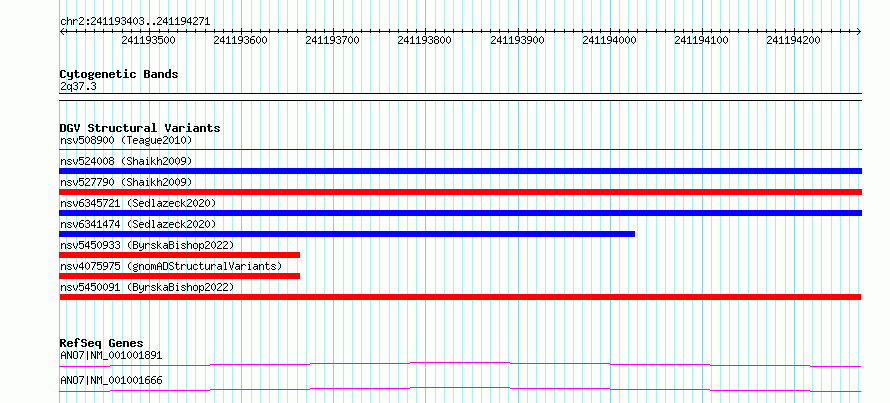This screenshot has height=403, width=890.
Task: Click the red bar for nsv5450091
Action: click(460, 297)
